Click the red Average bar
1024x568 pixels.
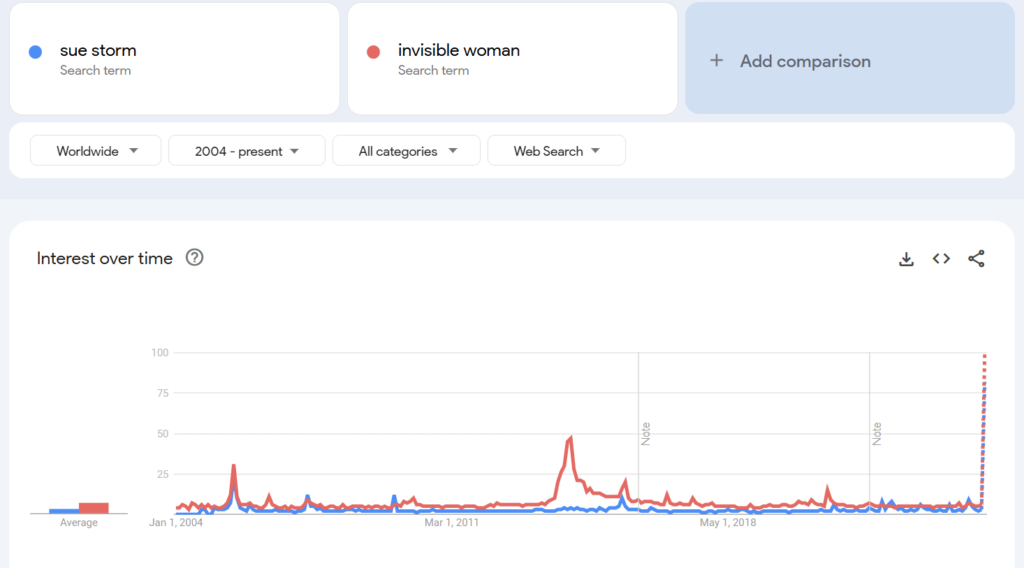[x=93, y=507]
